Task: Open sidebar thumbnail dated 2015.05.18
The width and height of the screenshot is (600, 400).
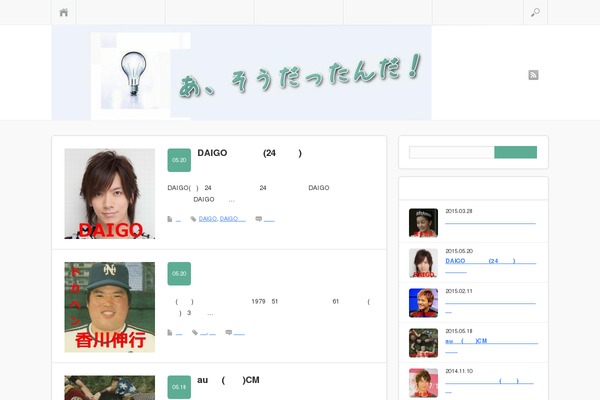Action: [423, 343]
